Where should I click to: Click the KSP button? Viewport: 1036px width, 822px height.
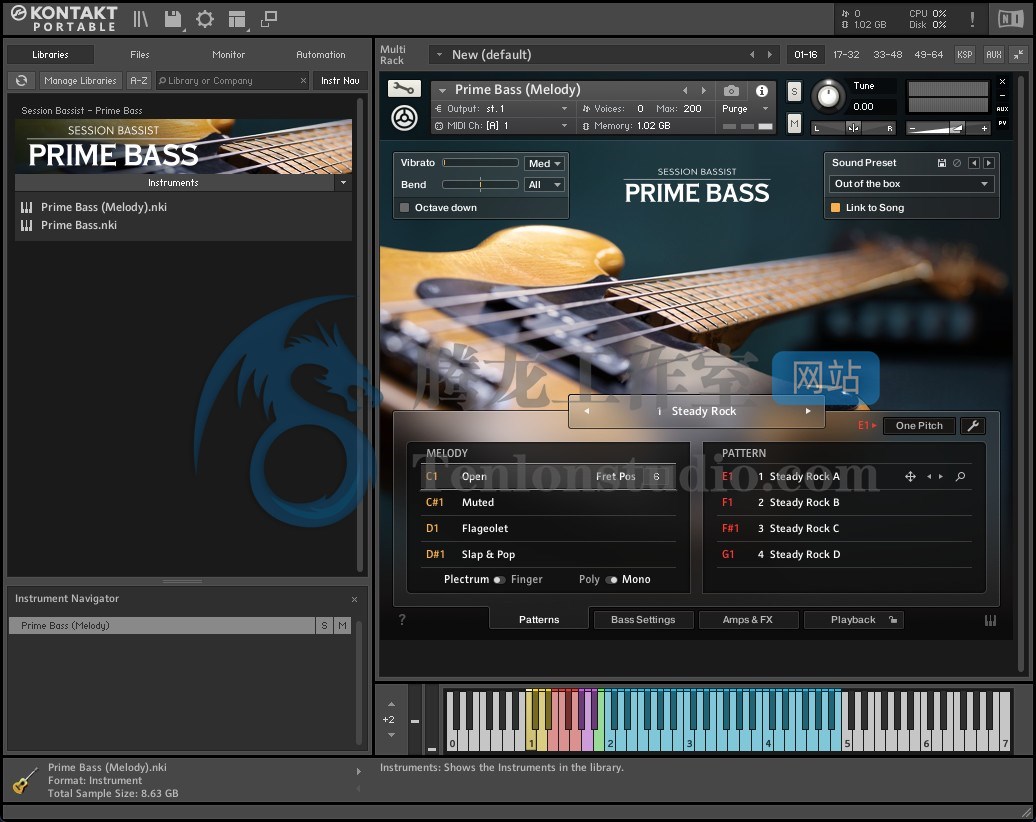click(x=965, y=55)
